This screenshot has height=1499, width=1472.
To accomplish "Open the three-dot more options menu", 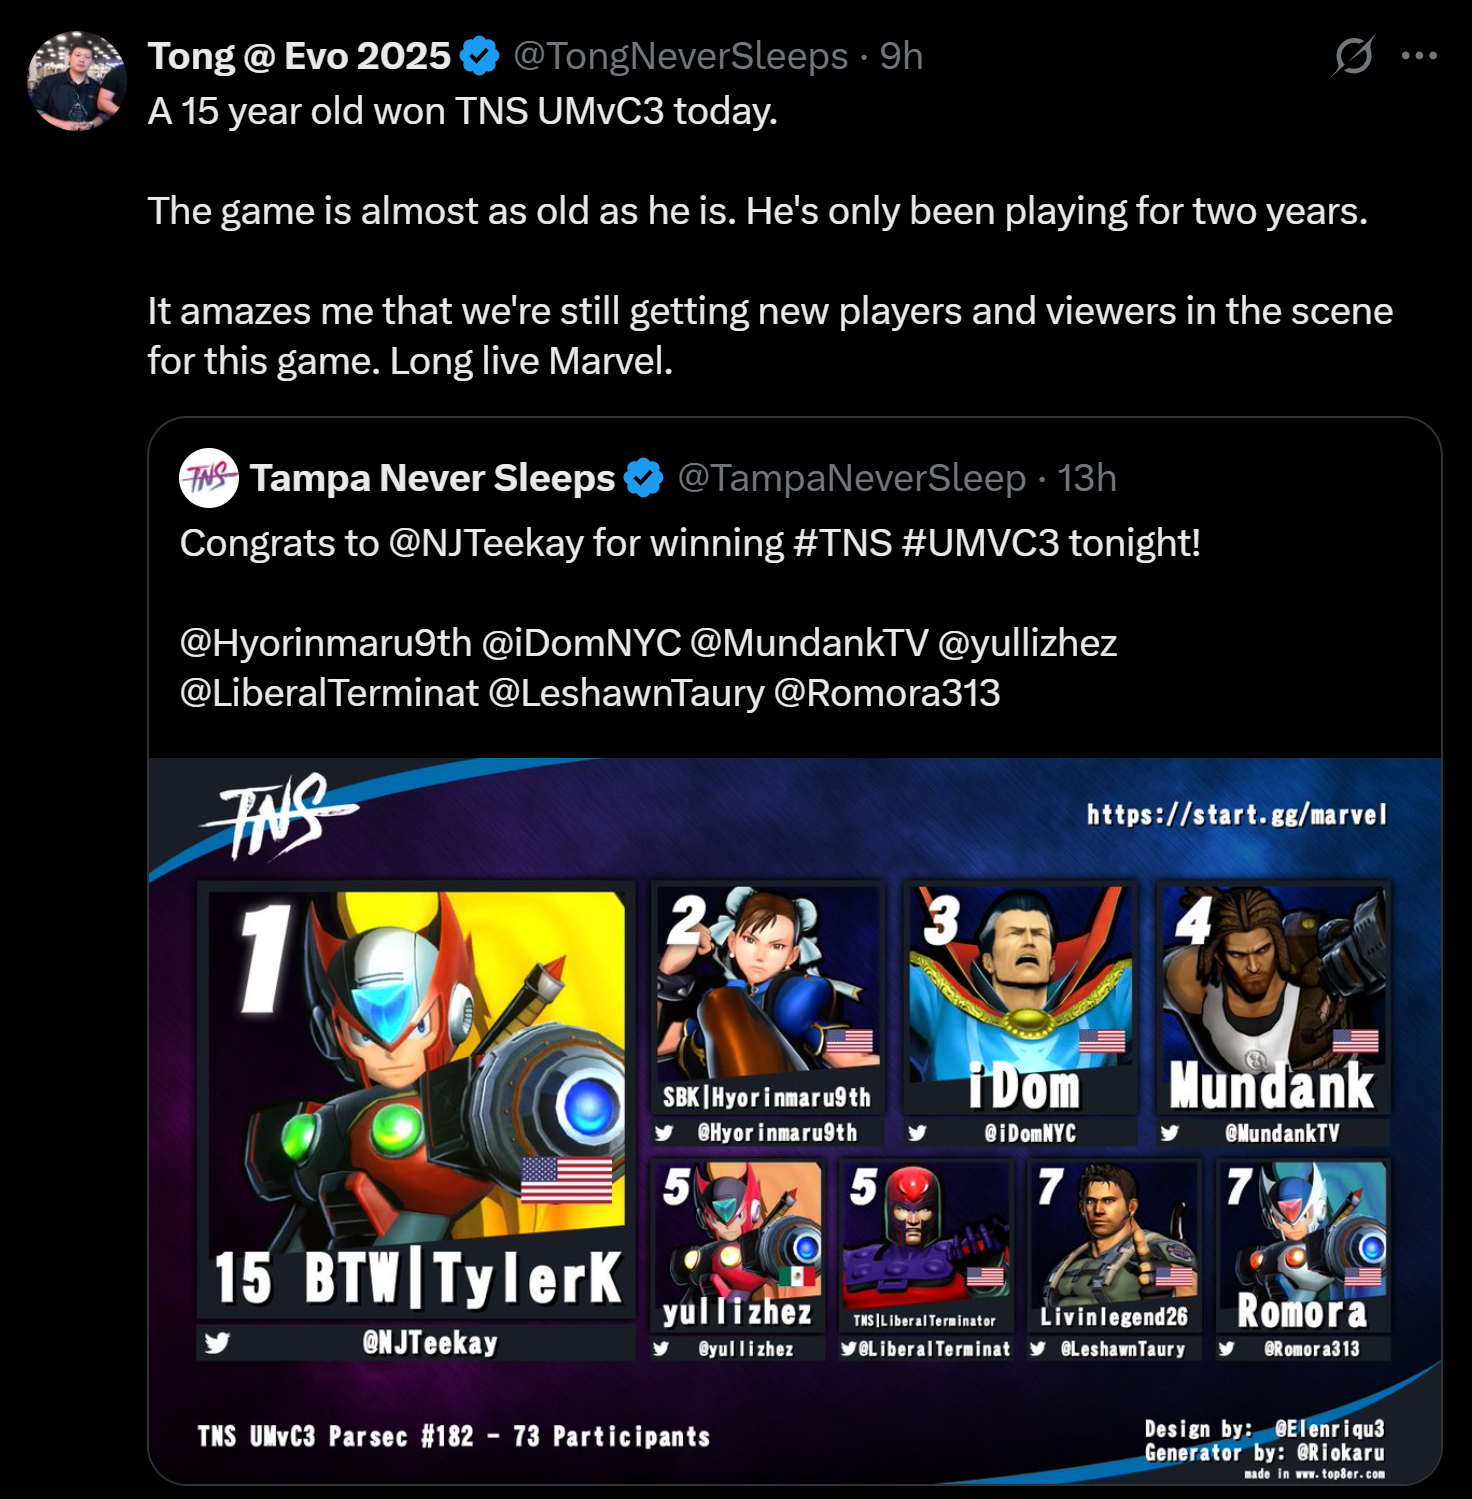I will pyautogui.click(x=1419, y=56).
